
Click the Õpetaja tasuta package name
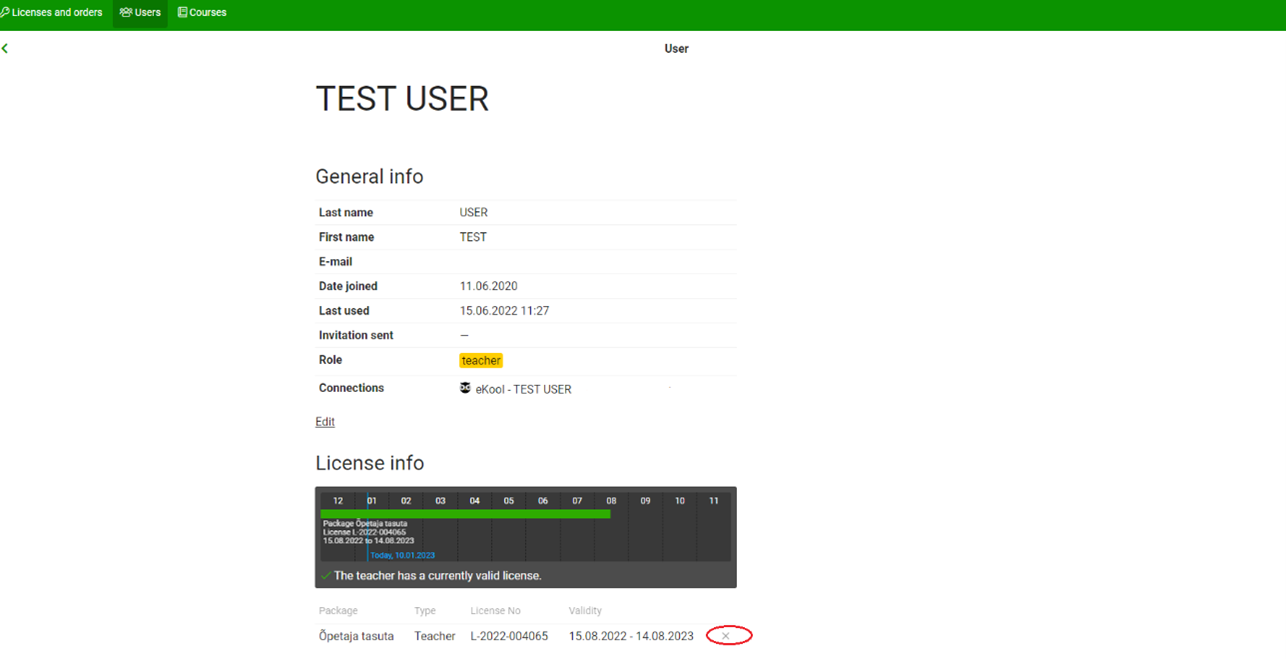click(x=356, y=636)
